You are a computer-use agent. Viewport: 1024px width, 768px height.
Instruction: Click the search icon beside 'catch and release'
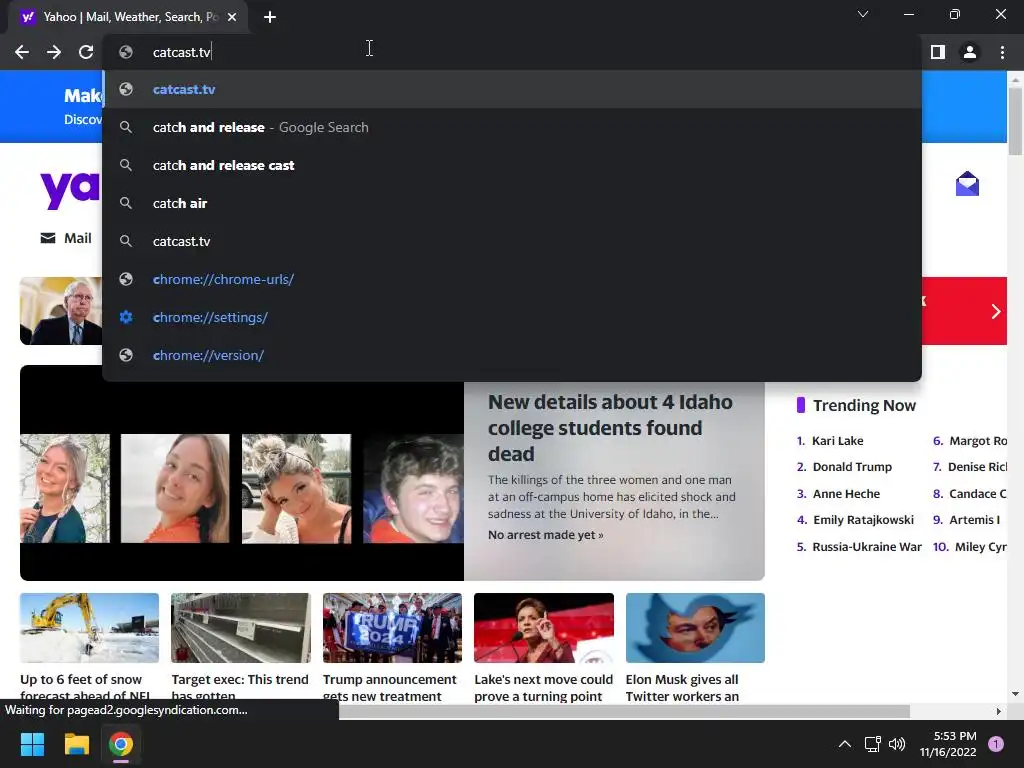click(126, 127)
